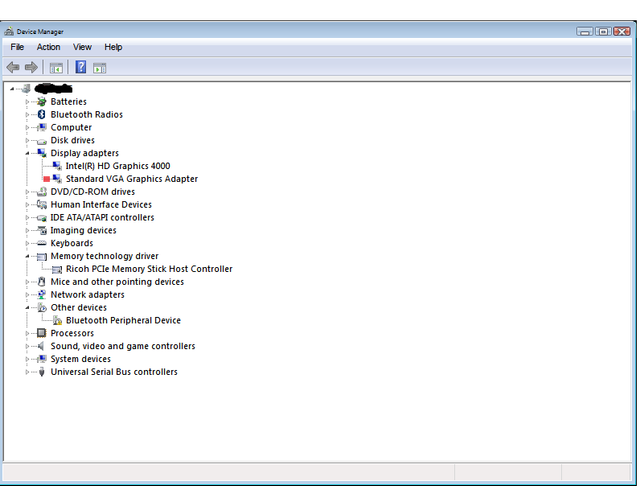Click the Sound, video and game controllers icon
Screen dimensions: 640x486
[41, 346]
